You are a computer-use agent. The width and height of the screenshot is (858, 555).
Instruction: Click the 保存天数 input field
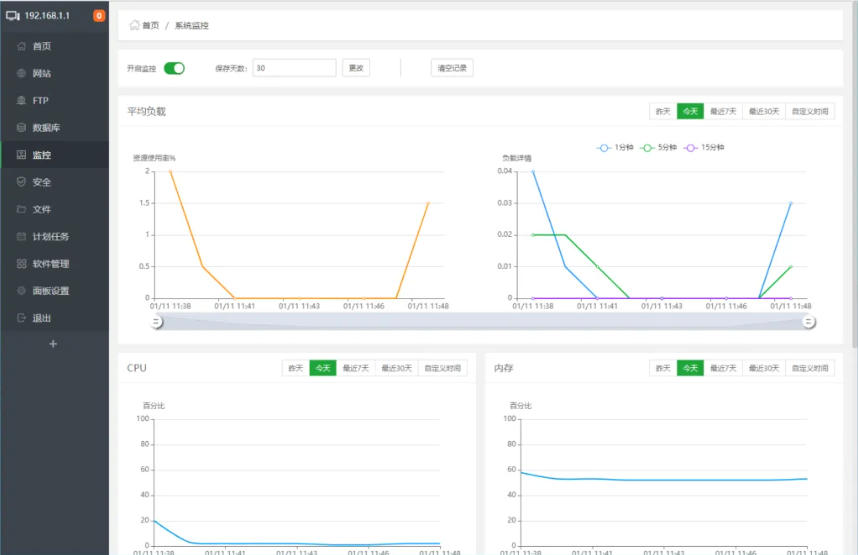point(293,68)
